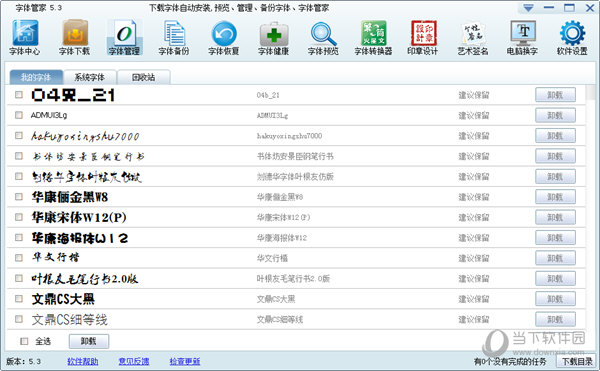Click 卸载 in the ADMUI3Lg row

[555, 115]
